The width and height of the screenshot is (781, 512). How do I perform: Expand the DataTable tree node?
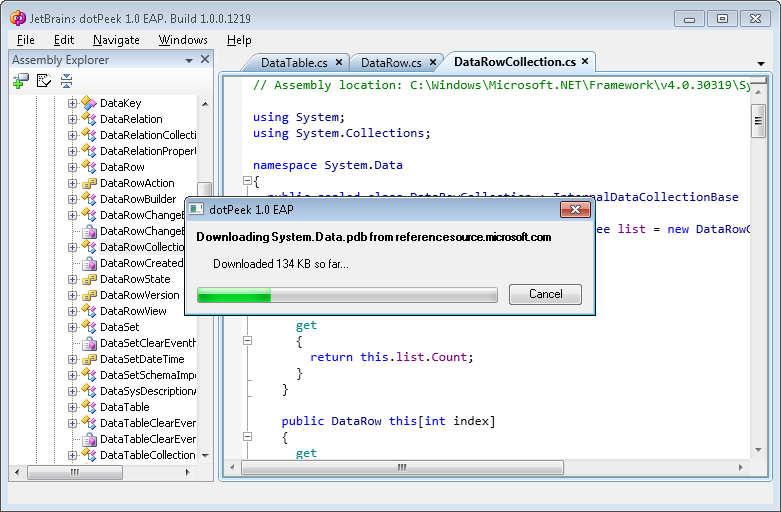(73, 407)
